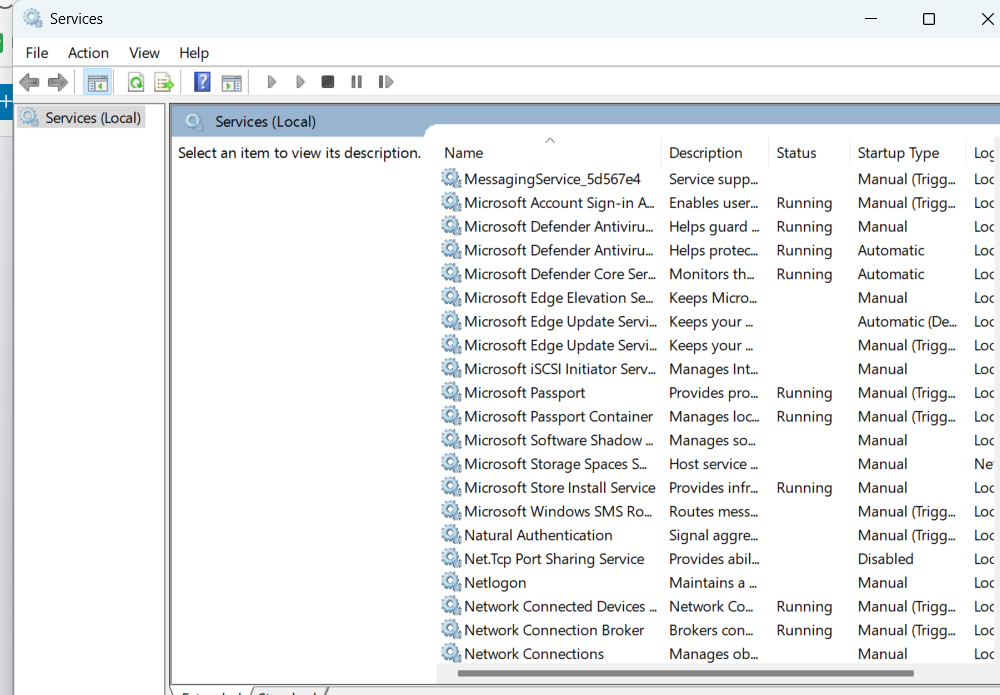This screenshot has width=1000, height=695.
Task: Toggle the Show/Hide Action Pane toolbar icon
Action: [x=232, y=82]
